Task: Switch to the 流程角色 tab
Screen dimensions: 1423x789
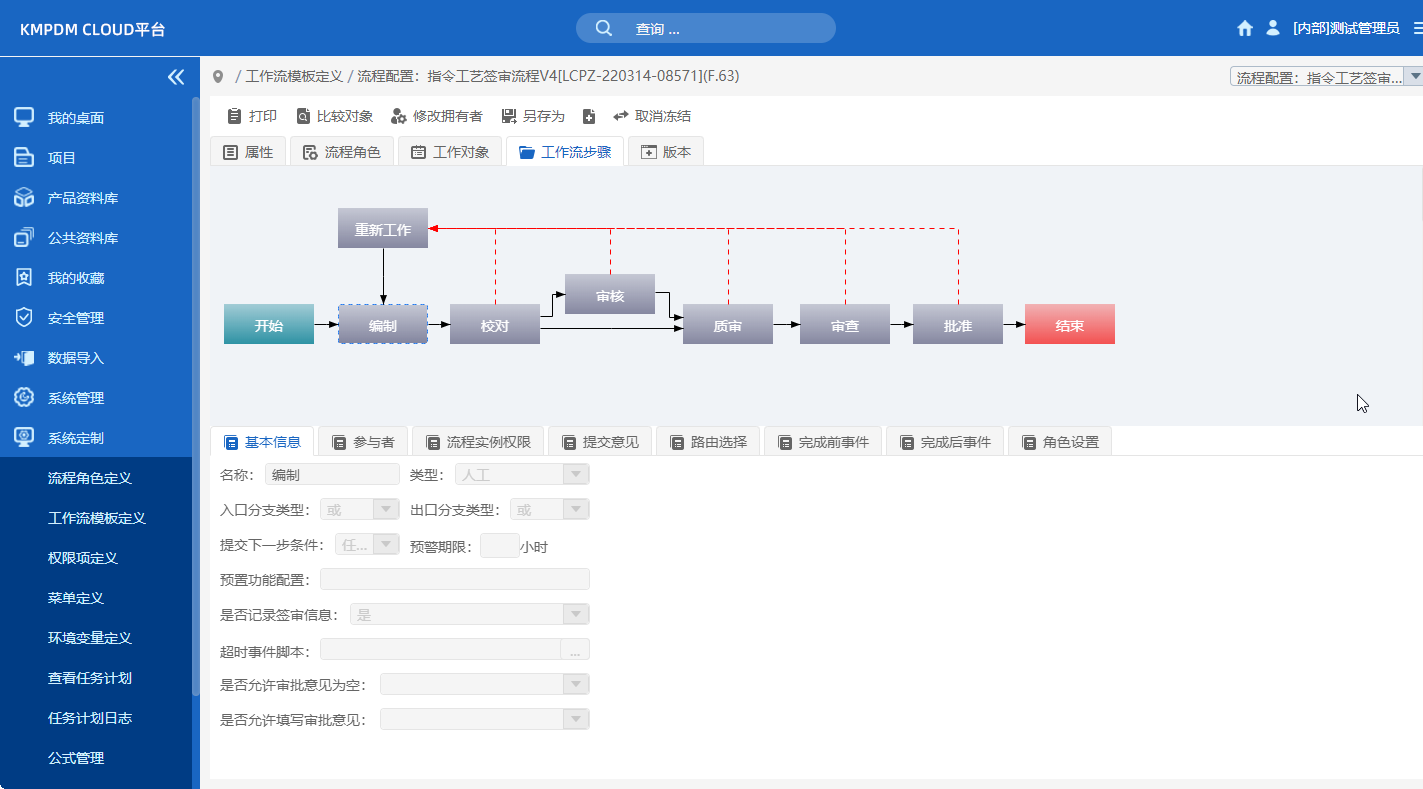Action: (x=342, y=151)
